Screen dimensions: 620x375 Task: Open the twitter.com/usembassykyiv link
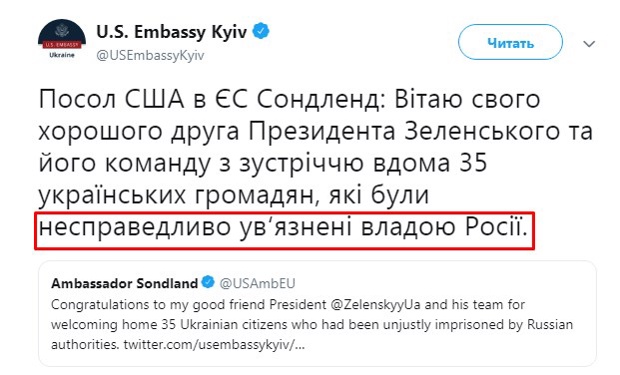214,345
